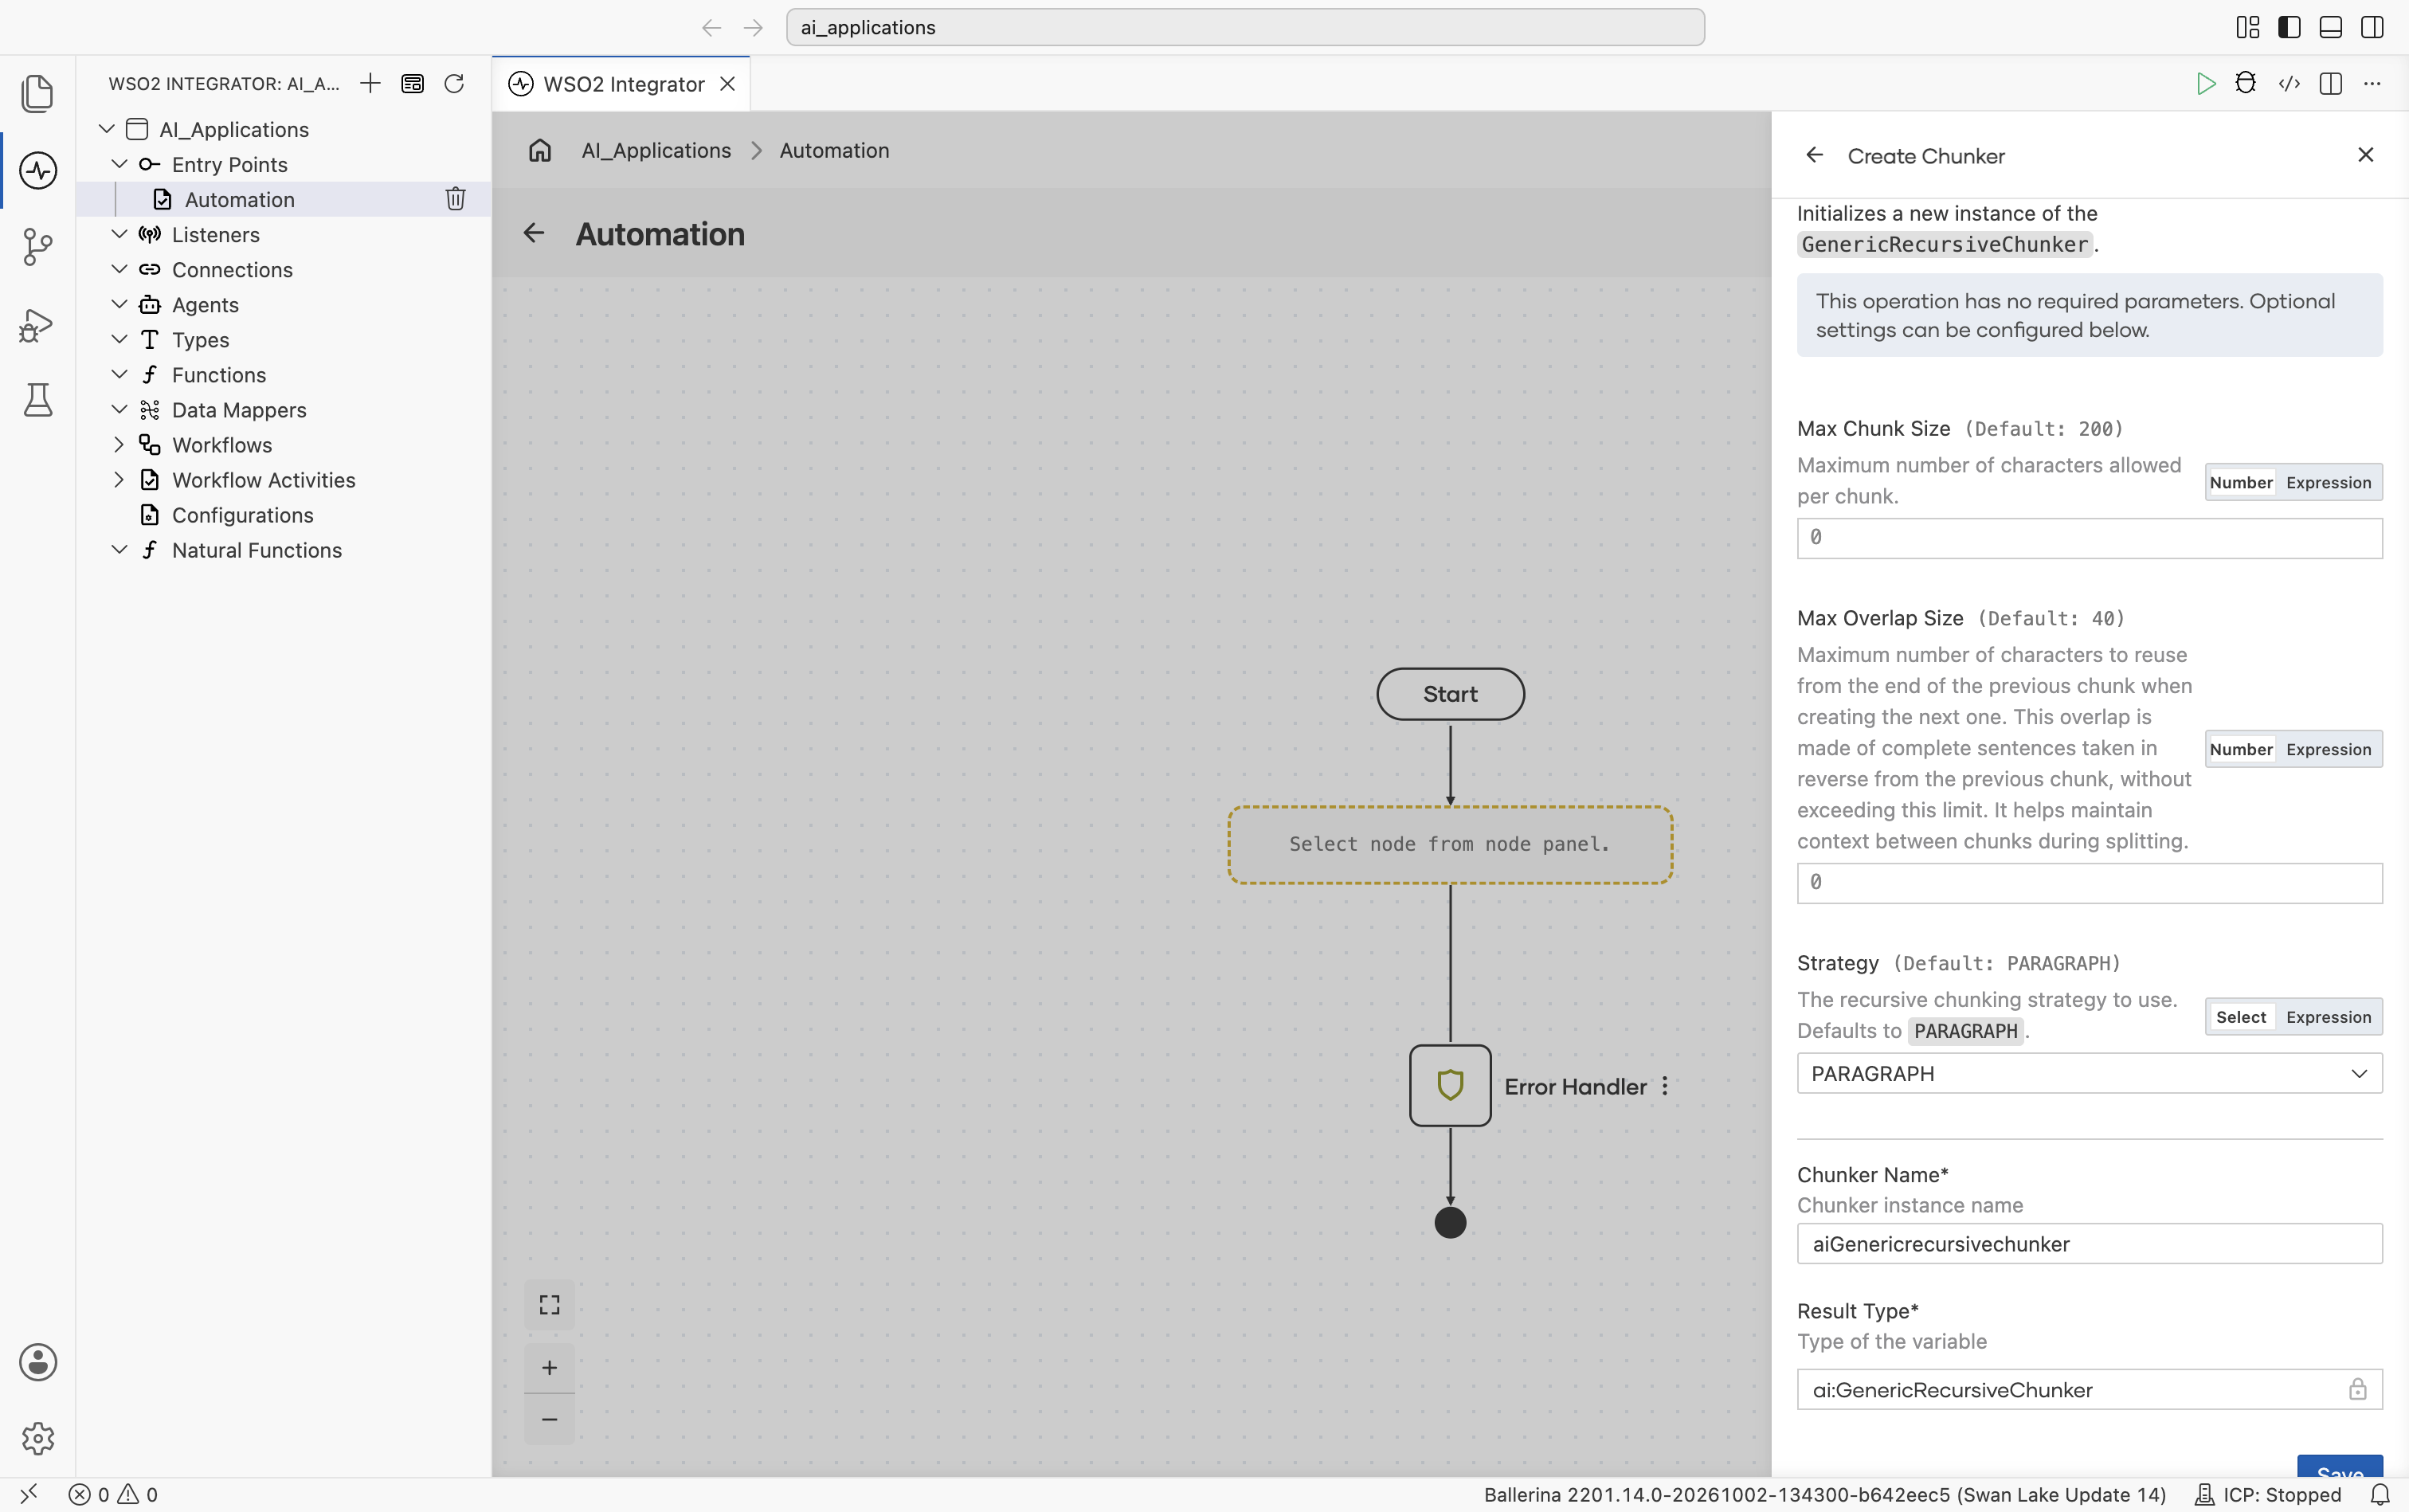Viewport: 2409px width, 1512px height.
Task: Choose Select mode for Strategy
Action: click(2241, 1017)
